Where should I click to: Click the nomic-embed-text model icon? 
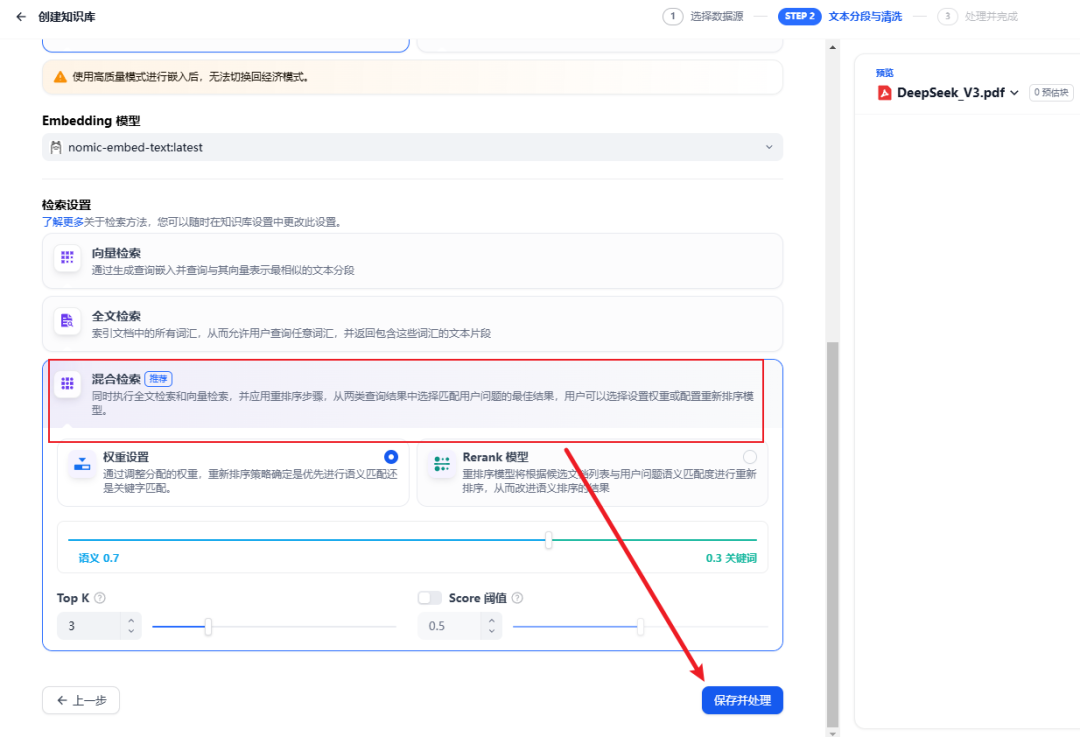(x=56, y=147)
